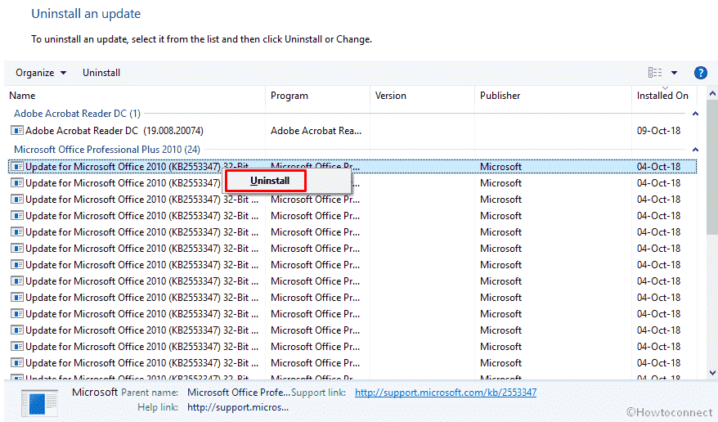Sort by the Version column header
This screenshot has width=718, height=422.
(x=391, y=96)
